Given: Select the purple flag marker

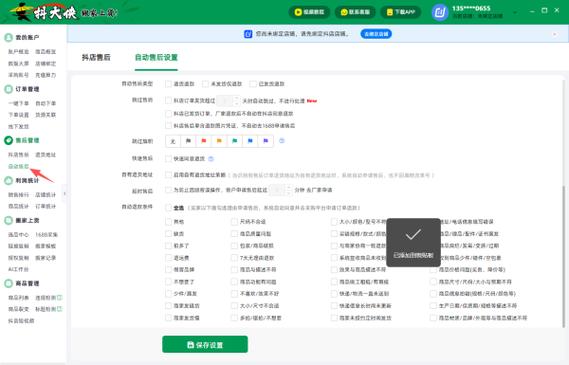Looking at the screenshot, I should pyautogui.click(x=266, y=141).
